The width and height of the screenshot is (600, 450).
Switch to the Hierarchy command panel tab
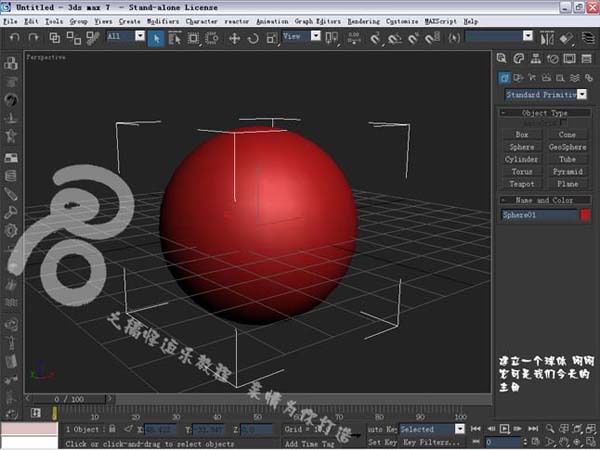pos(536,58)
